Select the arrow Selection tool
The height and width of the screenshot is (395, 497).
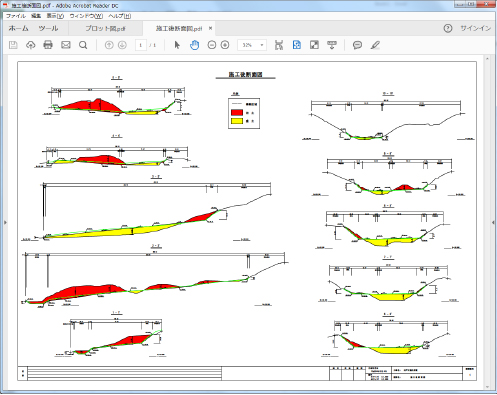(177, 45)
